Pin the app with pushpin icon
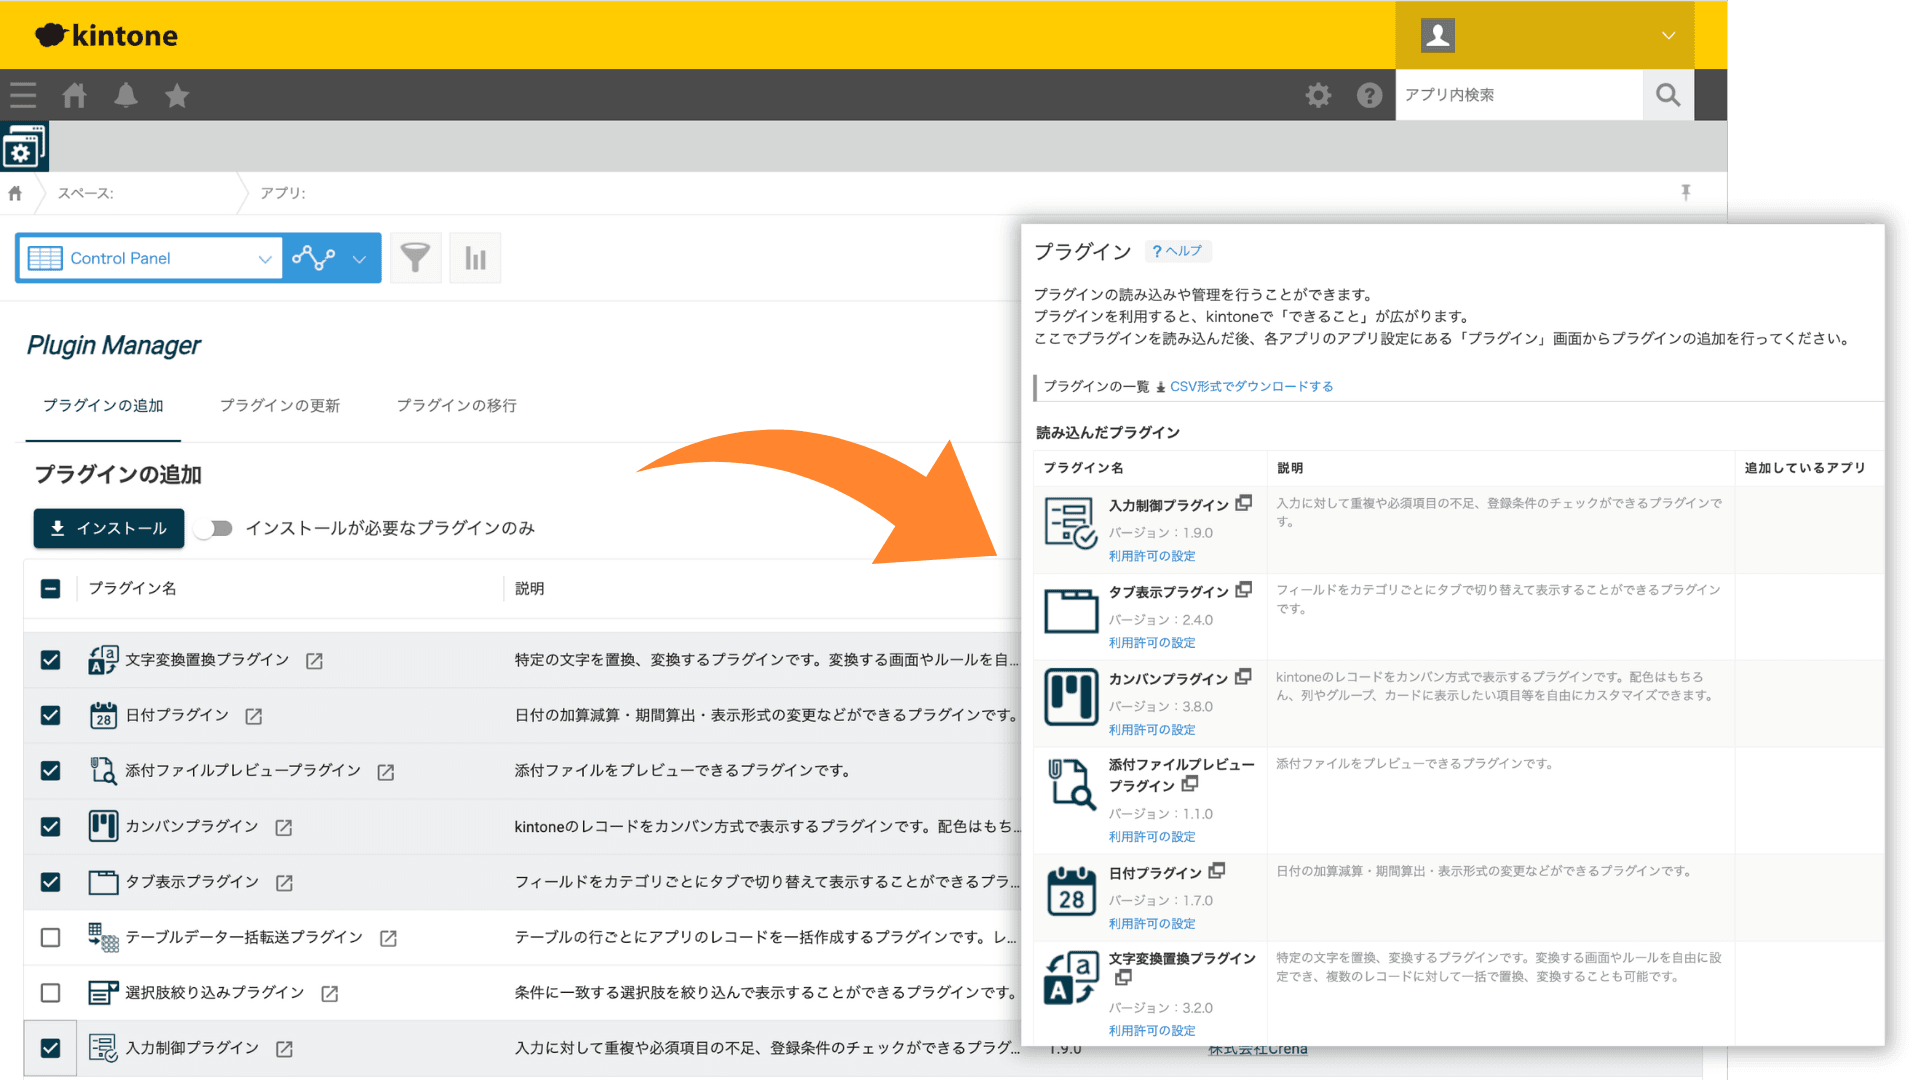The height and width of the screenshot is (1080, 1920). point(1685,192)
